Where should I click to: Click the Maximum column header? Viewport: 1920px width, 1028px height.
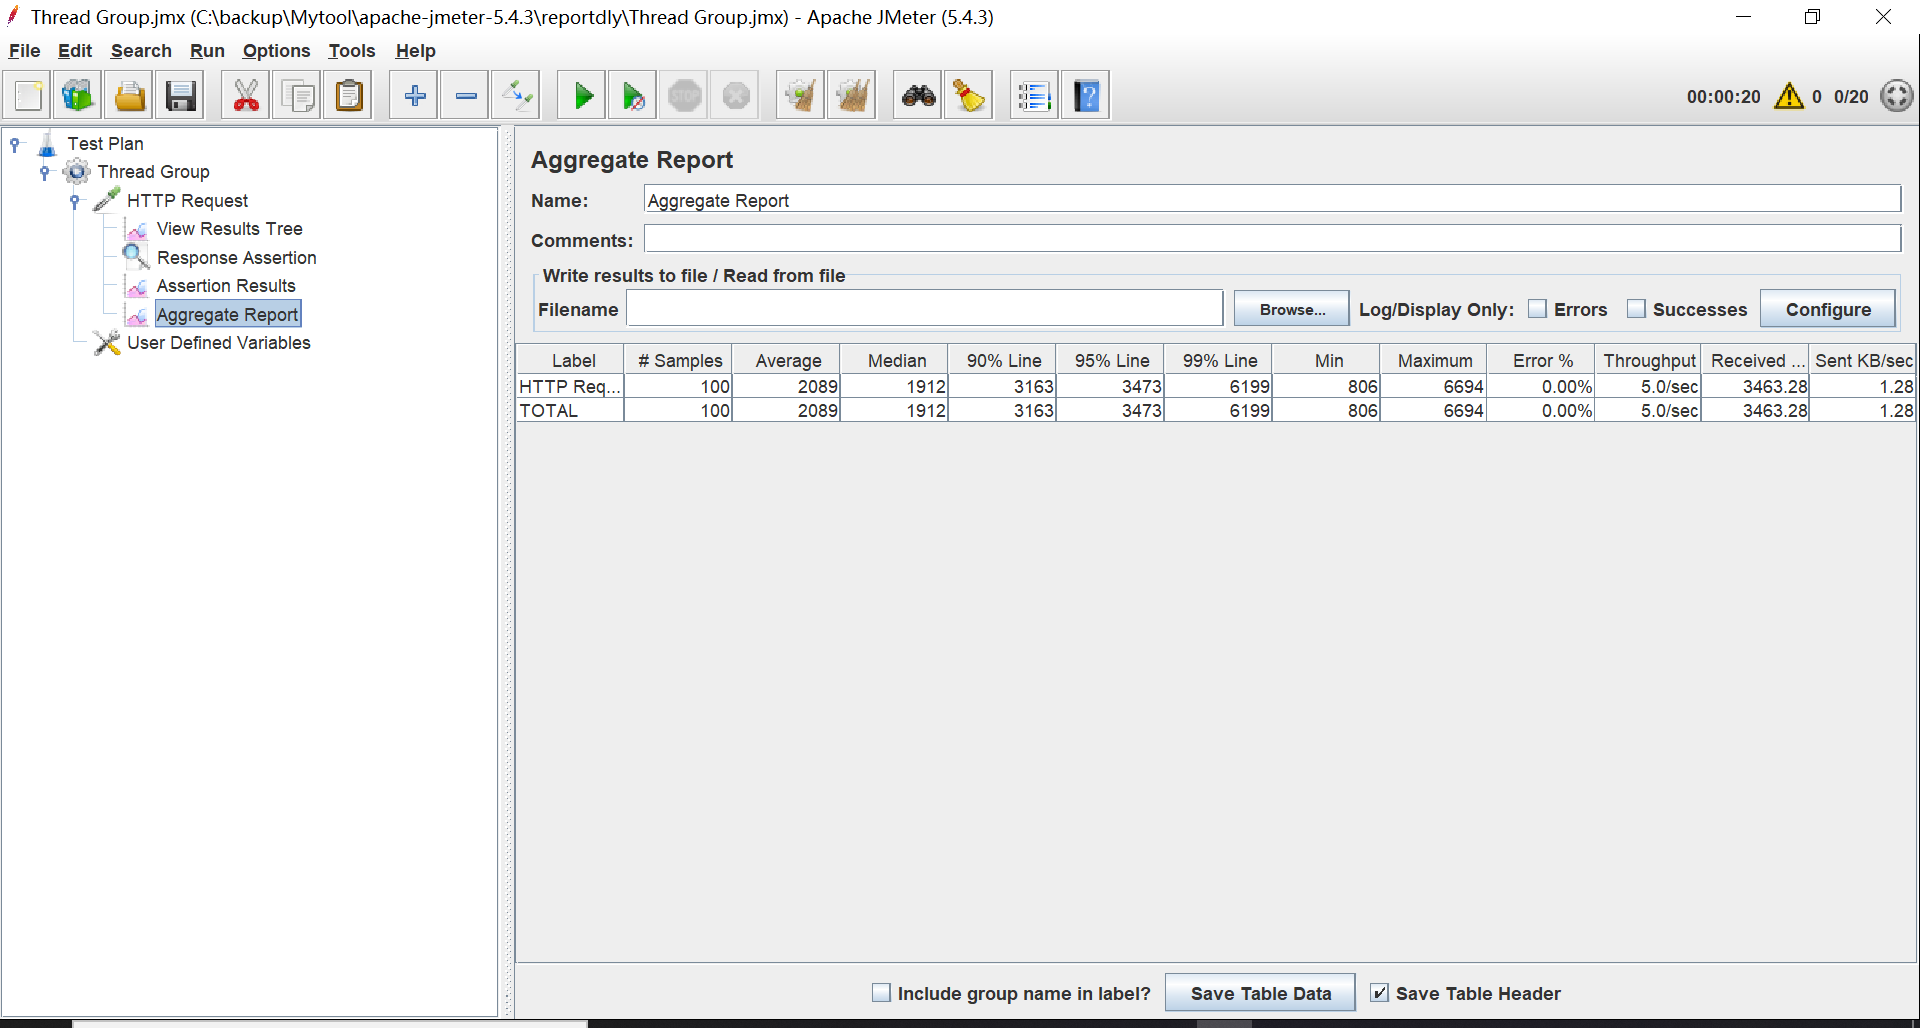point(1435,361)
